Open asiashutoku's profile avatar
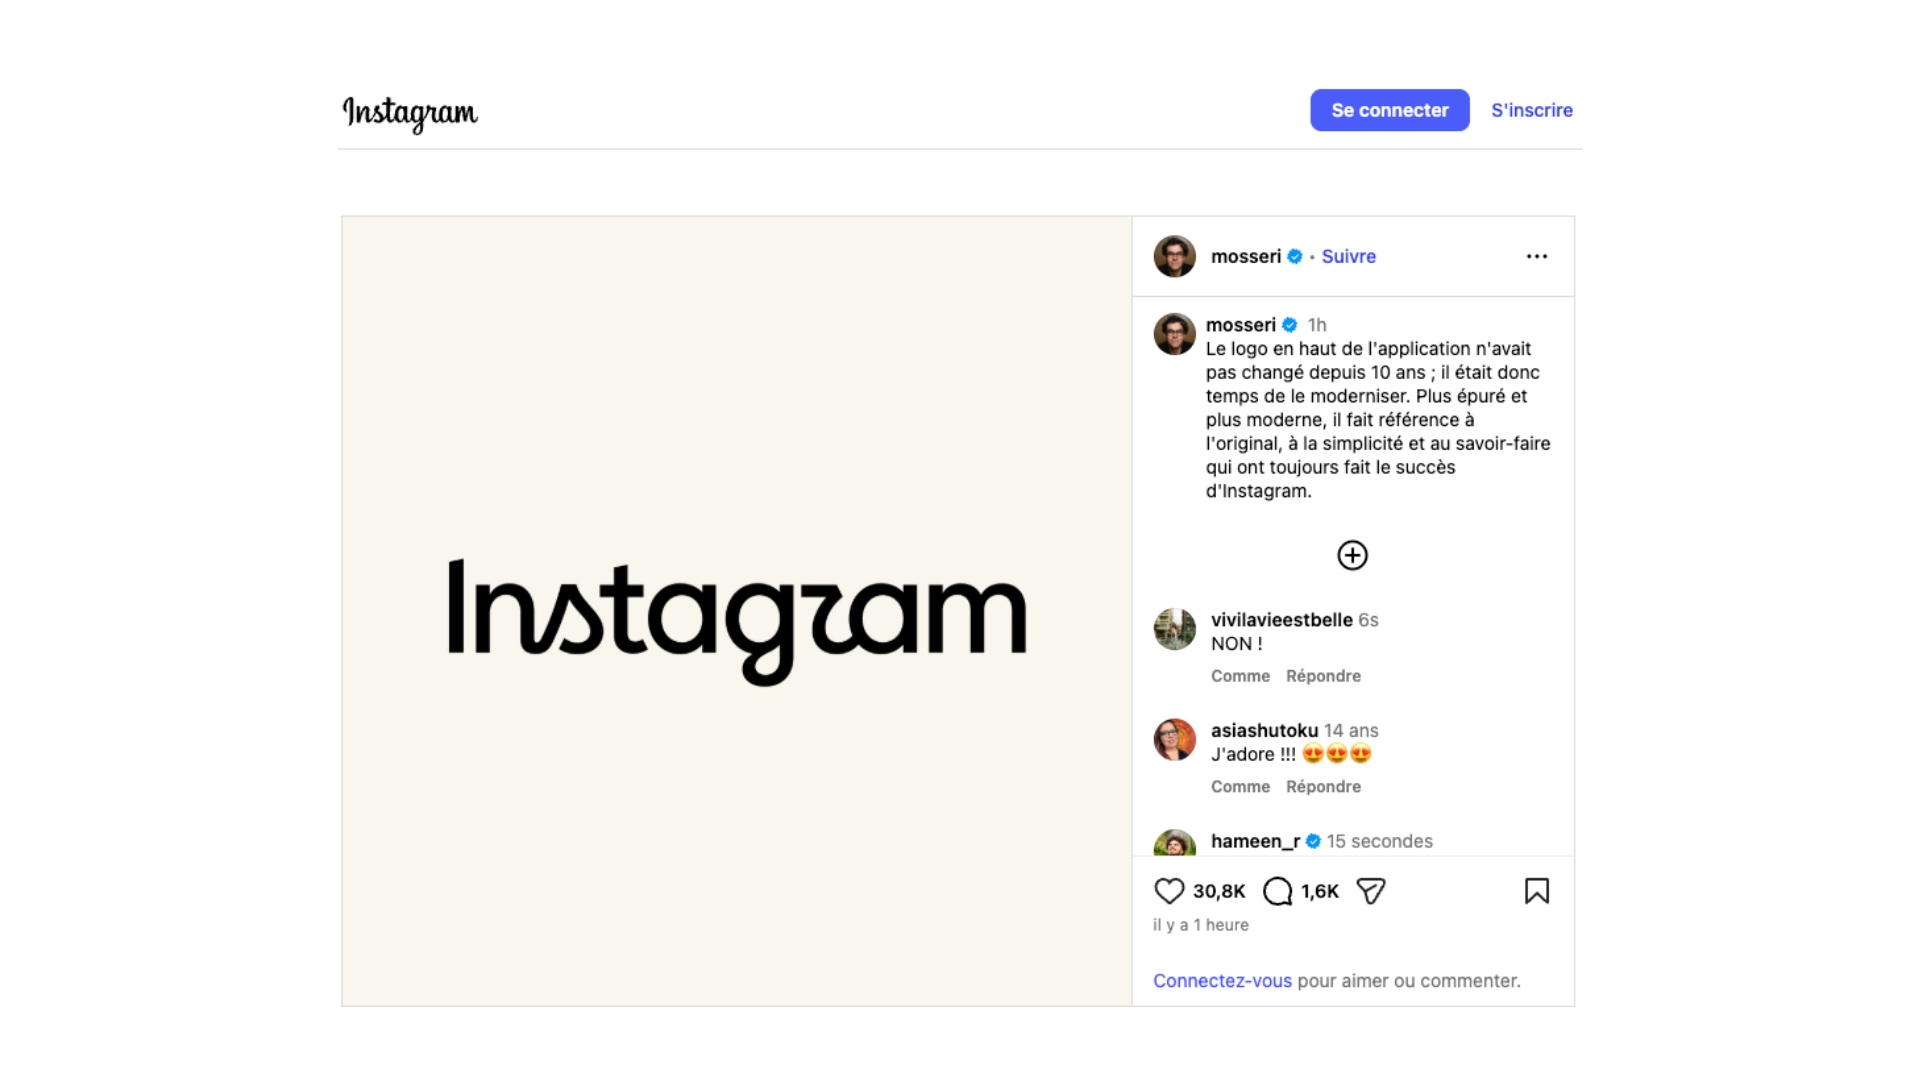 click(1175, 740)
